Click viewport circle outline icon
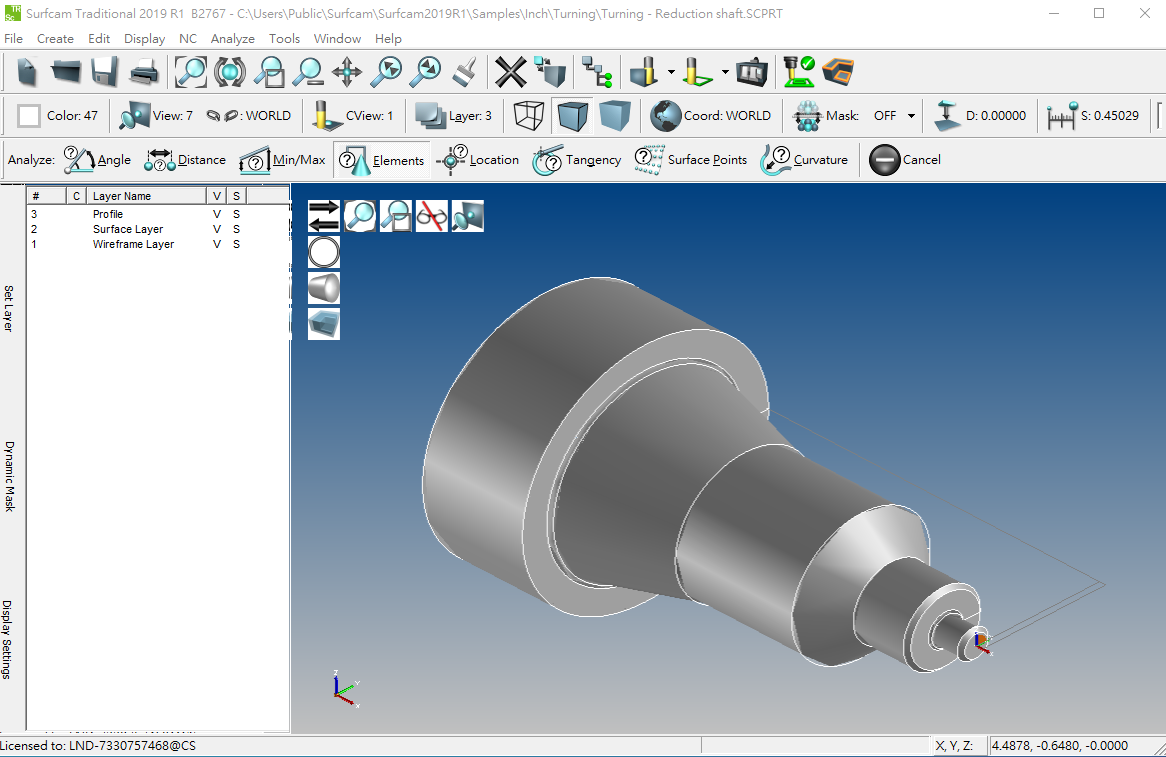This screenshot has height=757, width=1166. 323,252
